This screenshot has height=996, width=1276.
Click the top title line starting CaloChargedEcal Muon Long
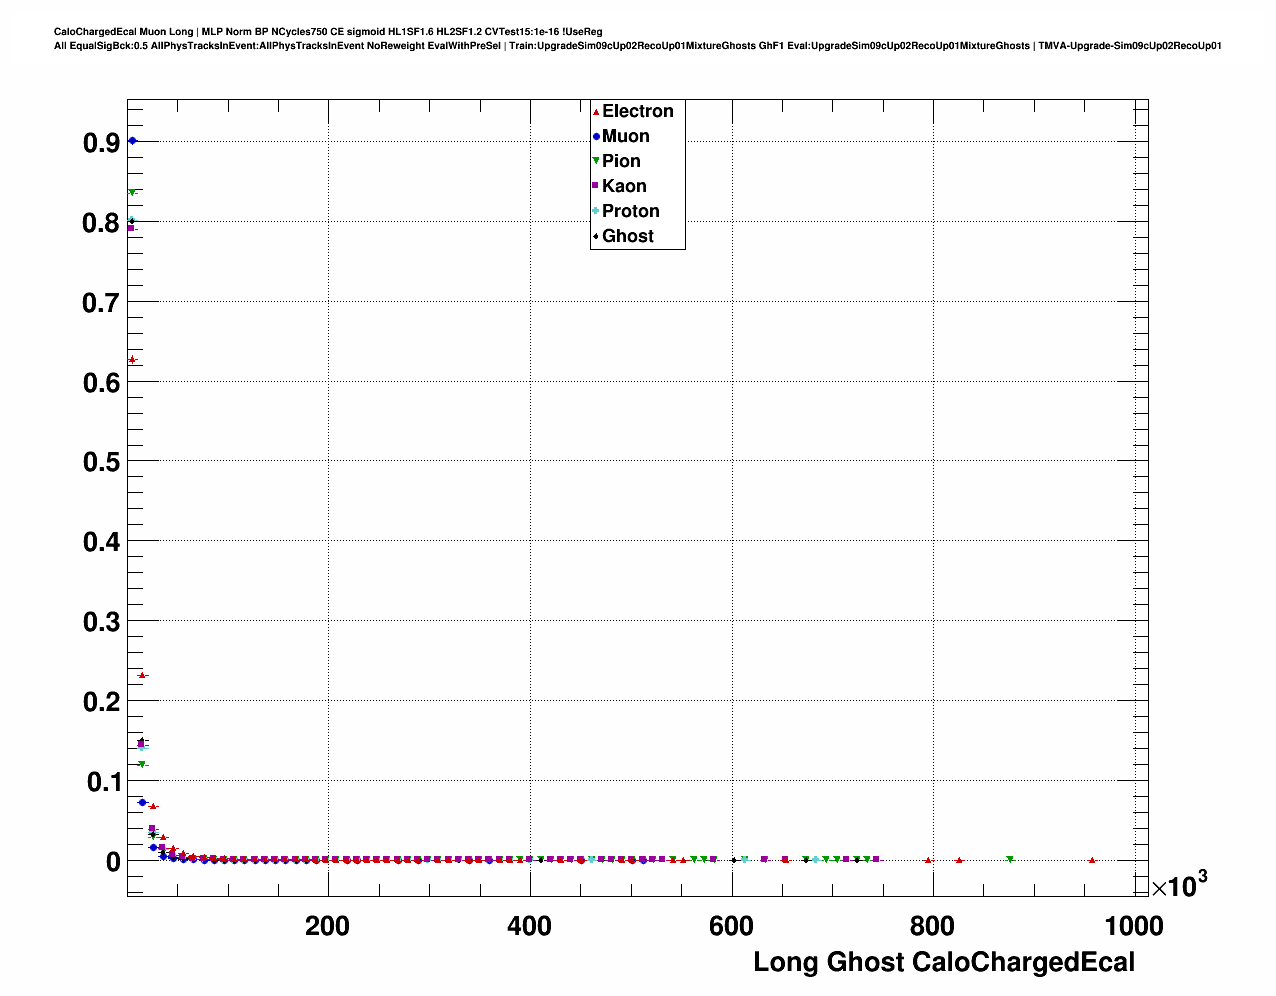[328, 32]
